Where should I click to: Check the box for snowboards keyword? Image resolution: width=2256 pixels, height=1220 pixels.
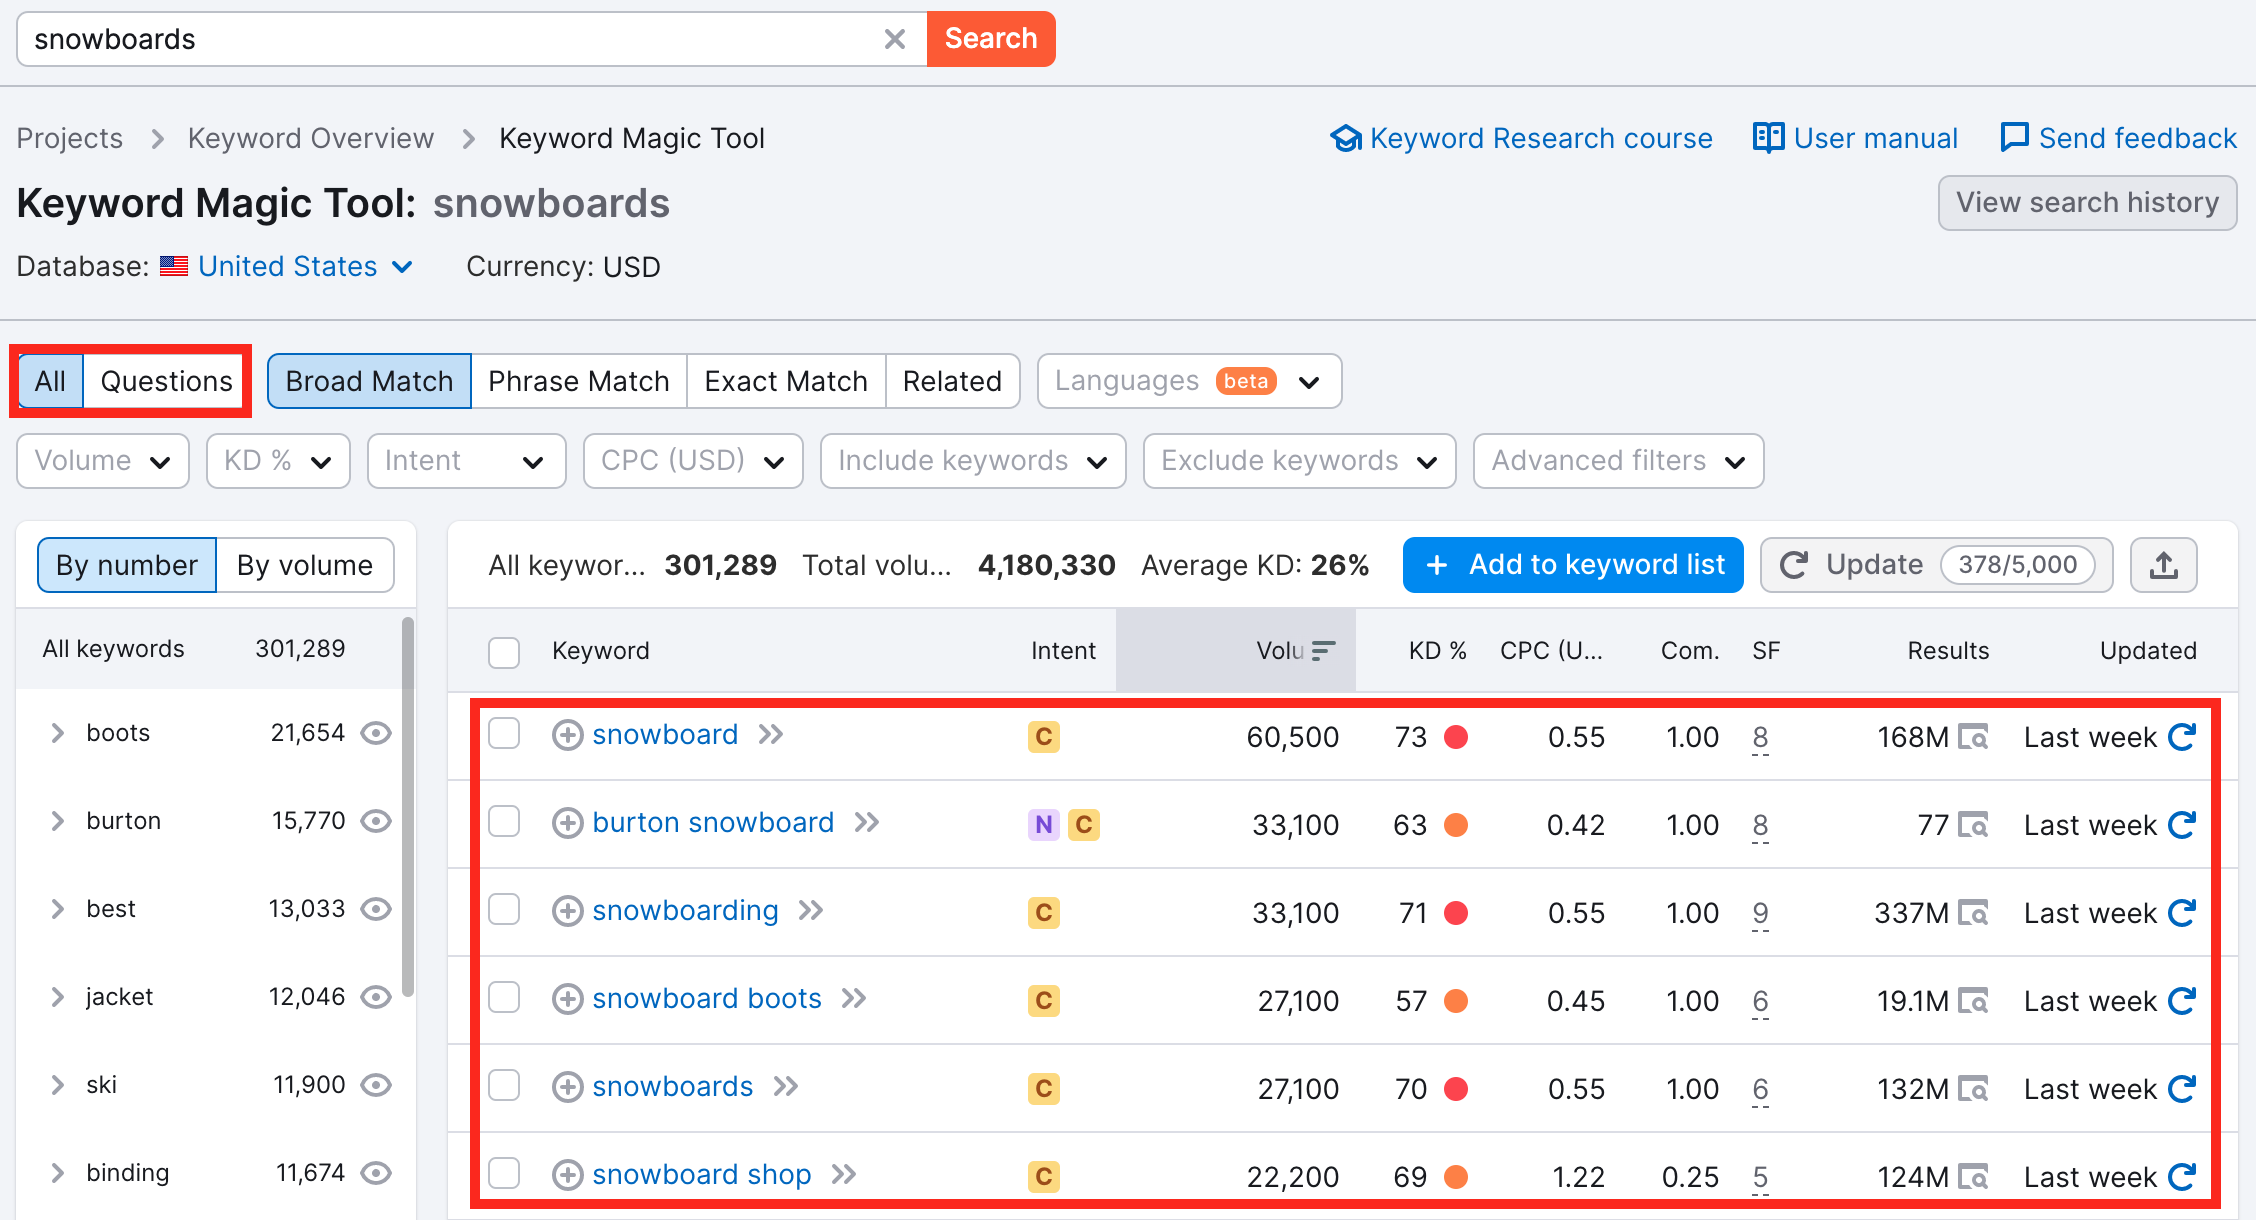504,1086
